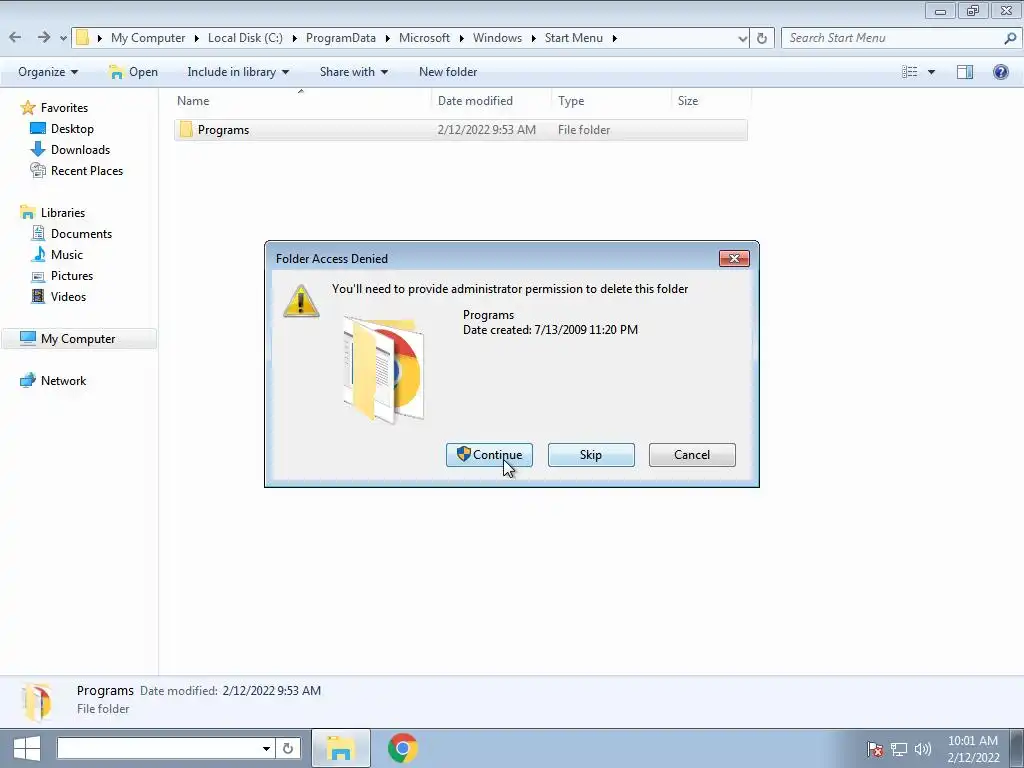The height and width of the screenshot is (768, 1024).
Task: Select My Computer in the address breadcrumb
Action: click(x=148, y=38)
